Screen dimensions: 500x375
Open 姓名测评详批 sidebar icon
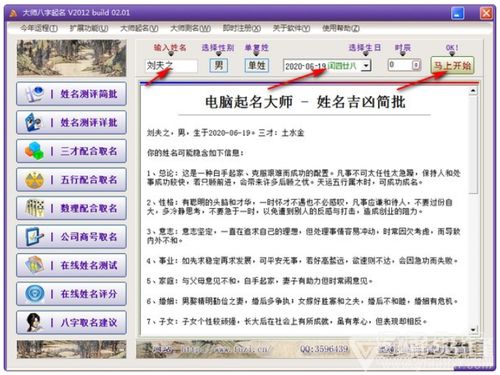34,122
